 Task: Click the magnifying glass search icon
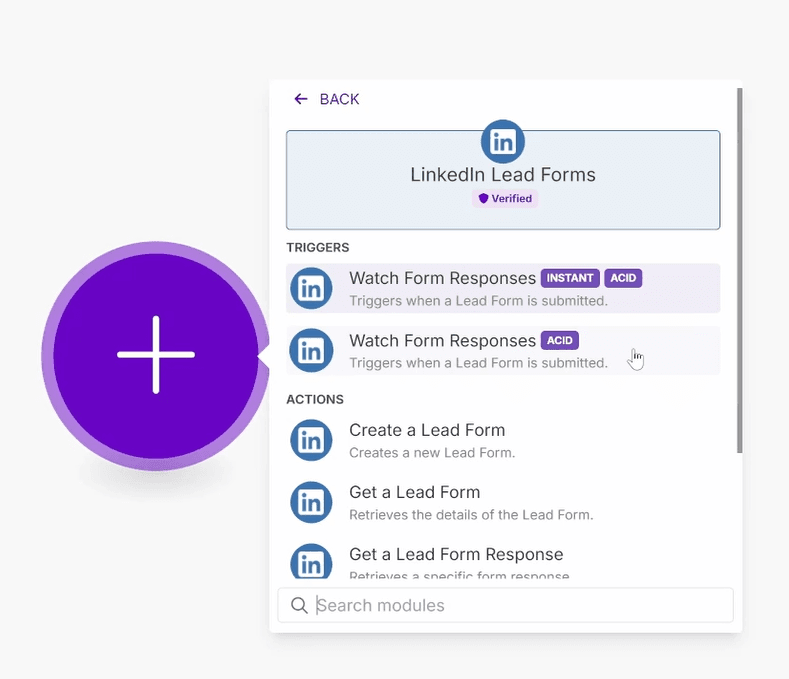298,605
